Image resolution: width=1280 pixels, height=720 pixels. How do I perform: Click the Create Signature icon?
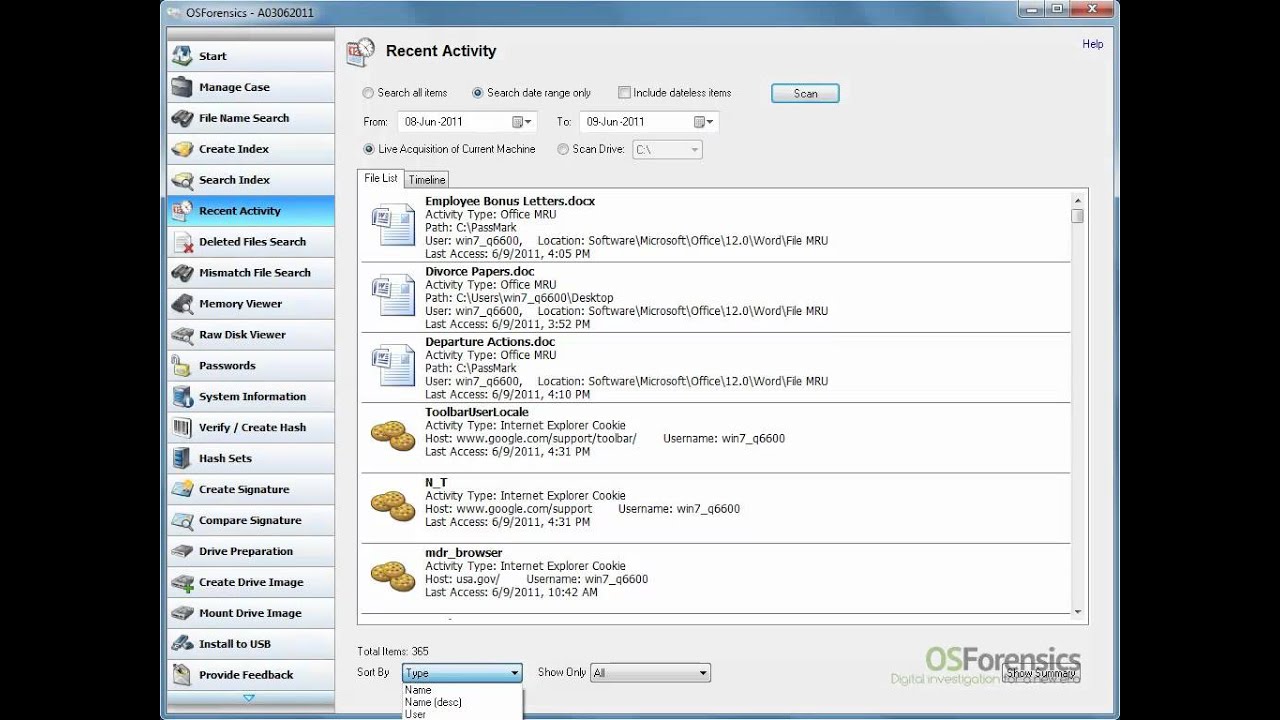tap(182, 490)
